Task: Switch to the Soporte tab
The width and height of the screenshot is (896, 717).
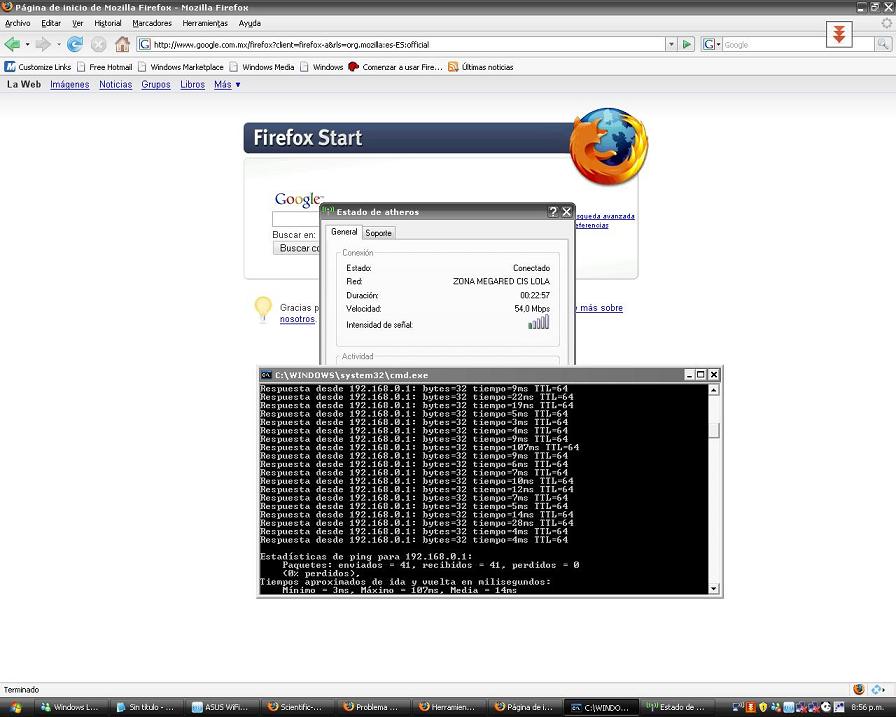Action: coord(378,233)
